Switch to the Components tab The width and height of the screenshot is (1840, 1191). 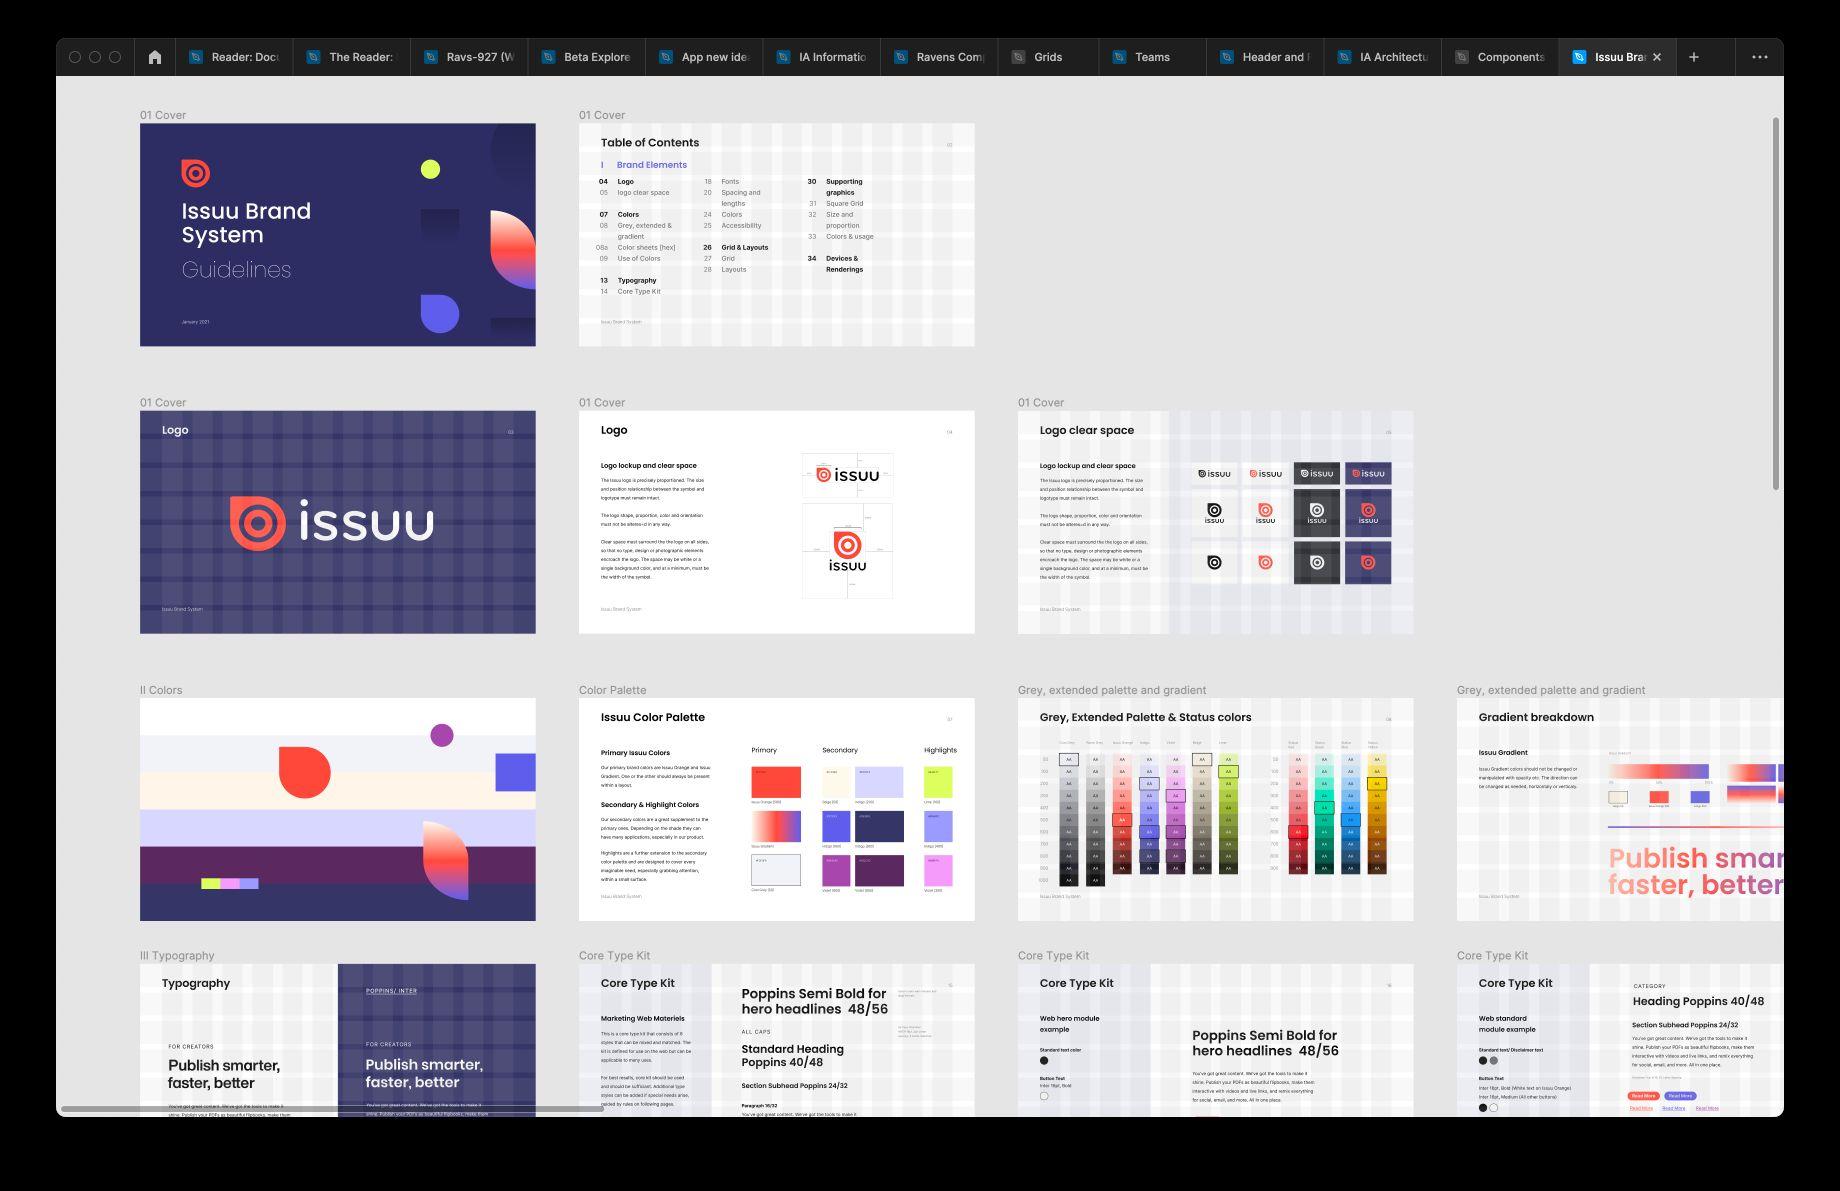click(x=1500, y=57)
